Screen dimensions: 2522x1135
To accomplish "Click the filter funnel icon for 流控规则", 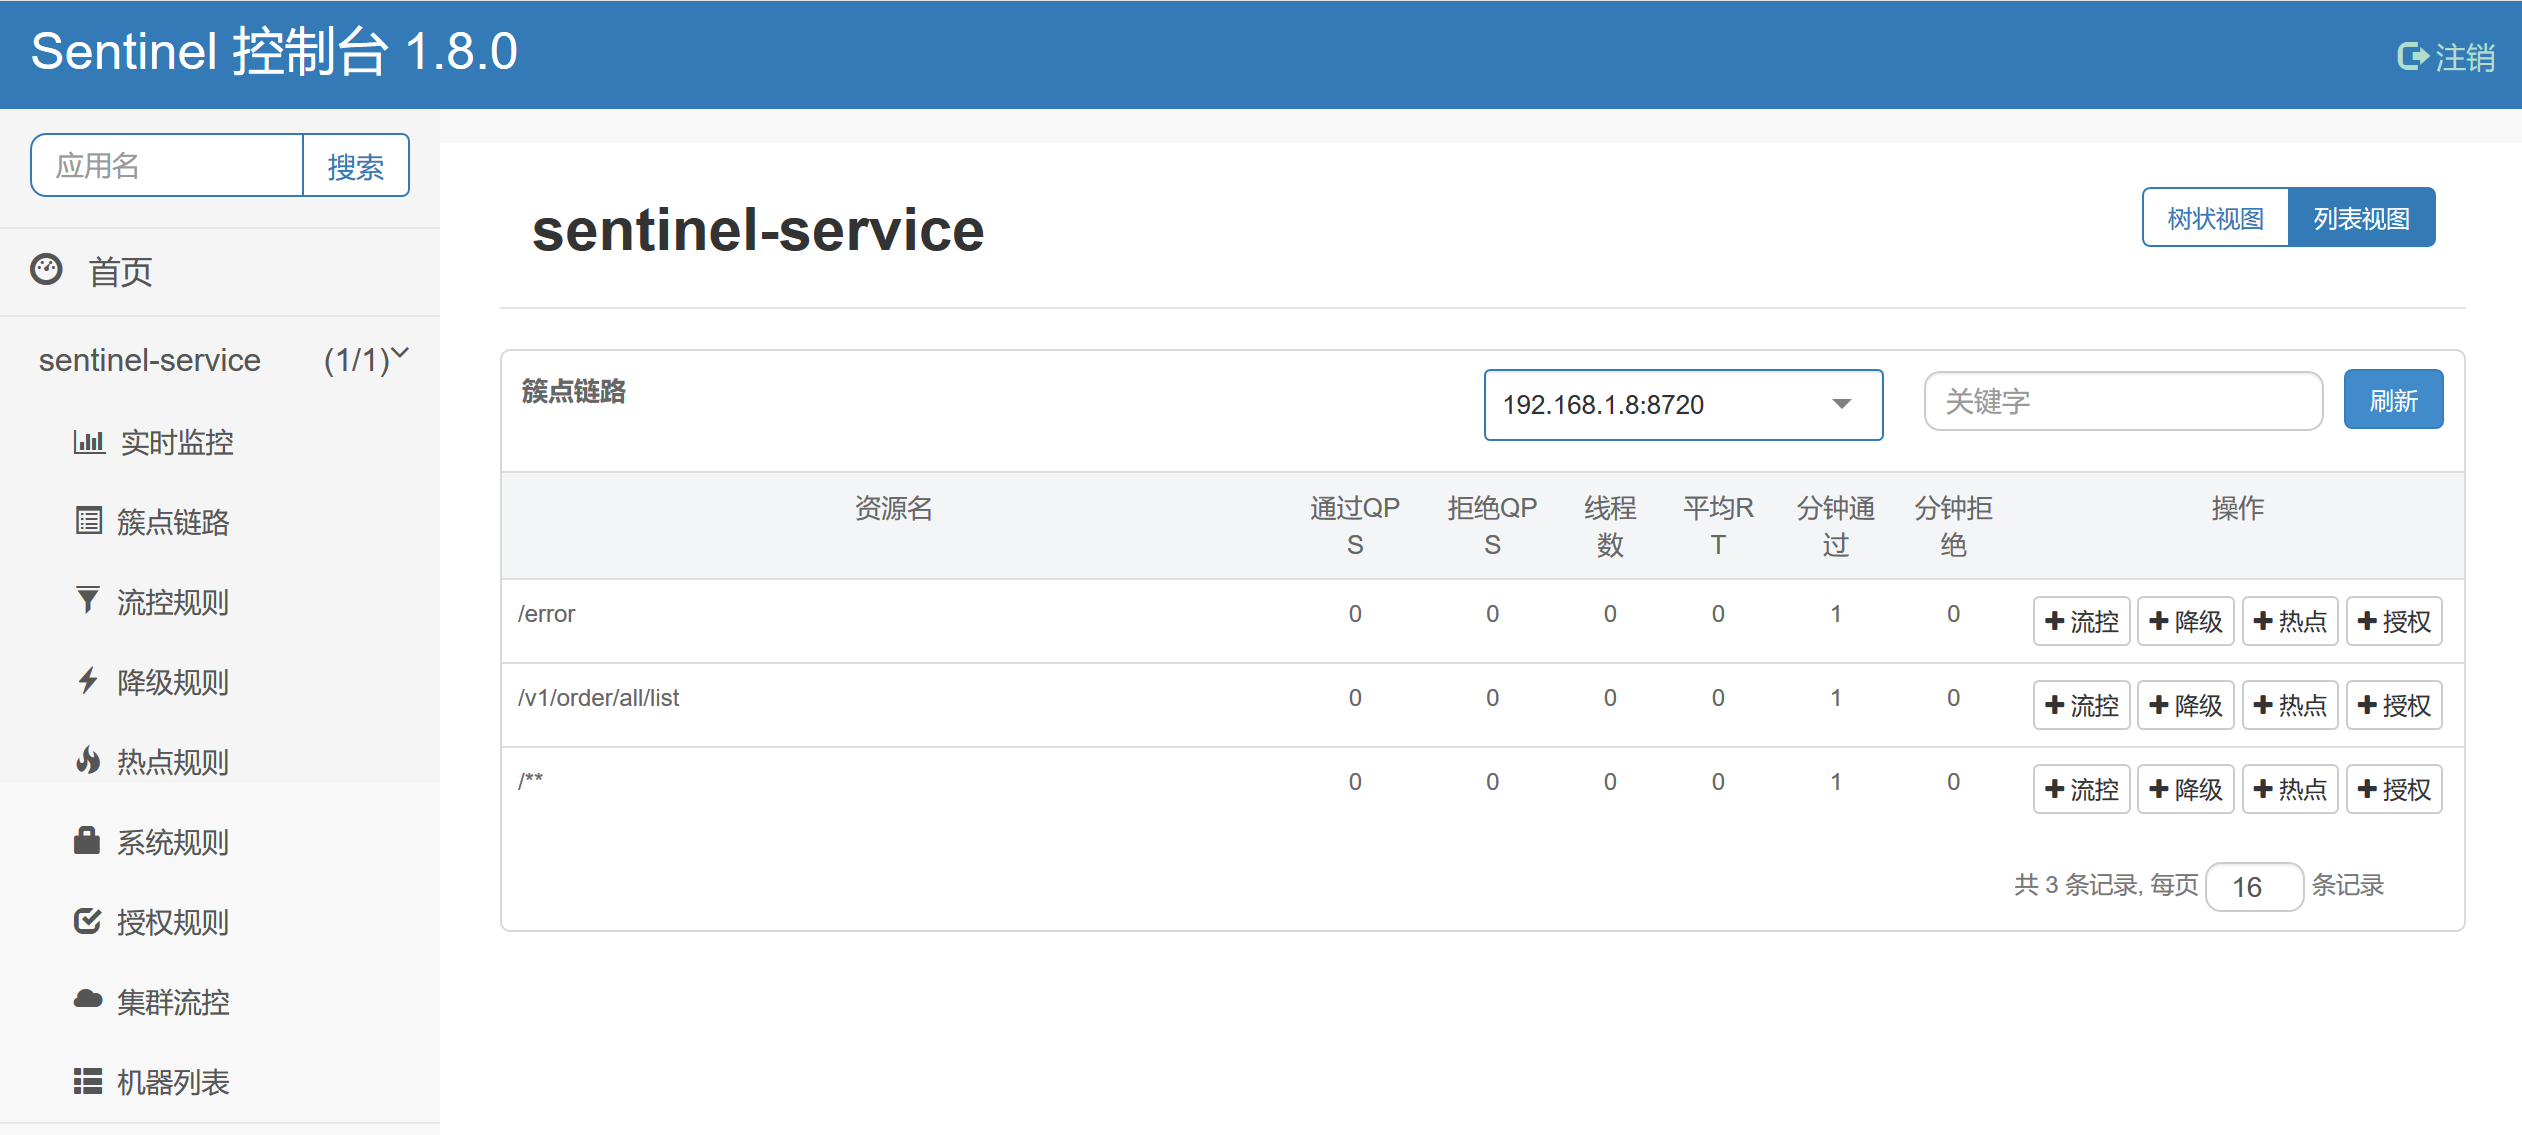I will (88, 600).
